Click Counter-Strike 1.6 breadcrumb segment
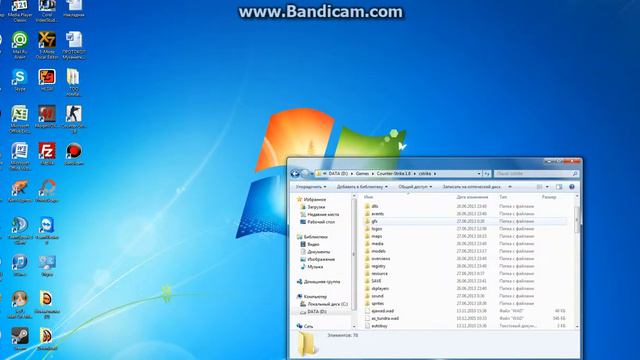 tap(393, 173)
